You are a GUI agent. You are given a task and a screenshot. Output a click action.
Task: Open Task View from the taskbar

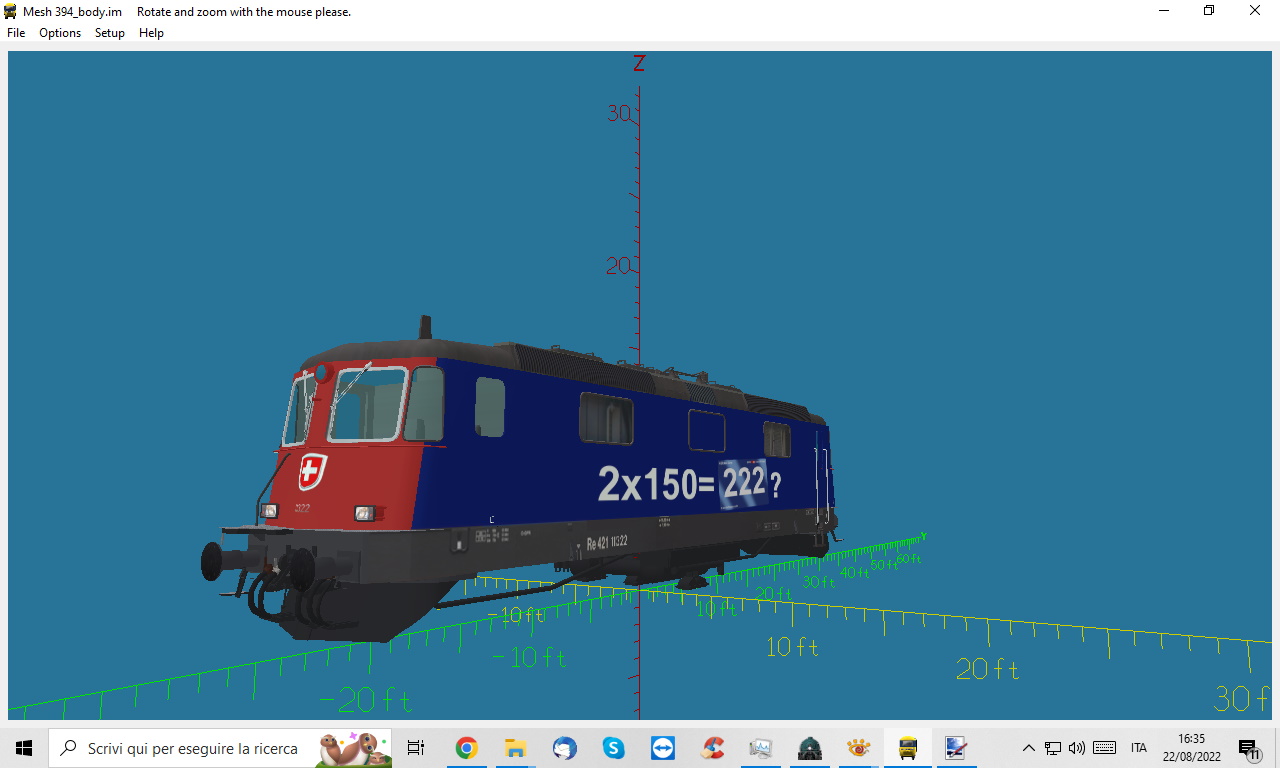416,748
